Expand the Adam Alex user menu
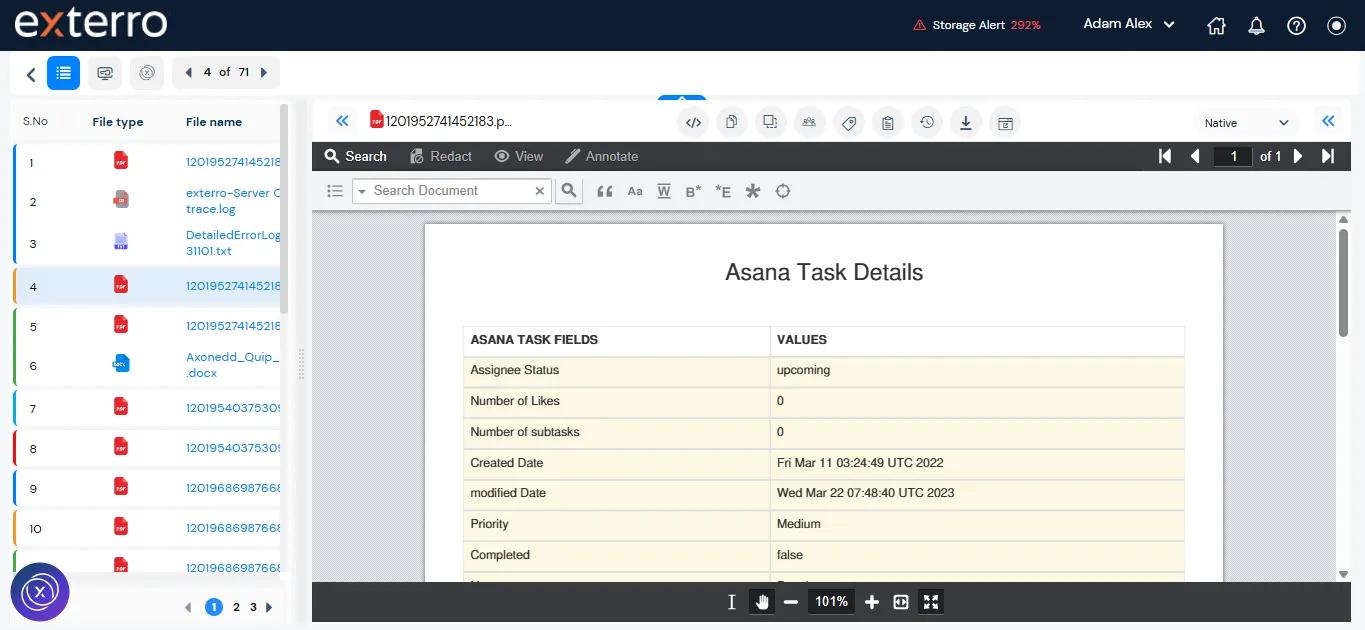The image size is (1365, 630). click(1128, 24)
